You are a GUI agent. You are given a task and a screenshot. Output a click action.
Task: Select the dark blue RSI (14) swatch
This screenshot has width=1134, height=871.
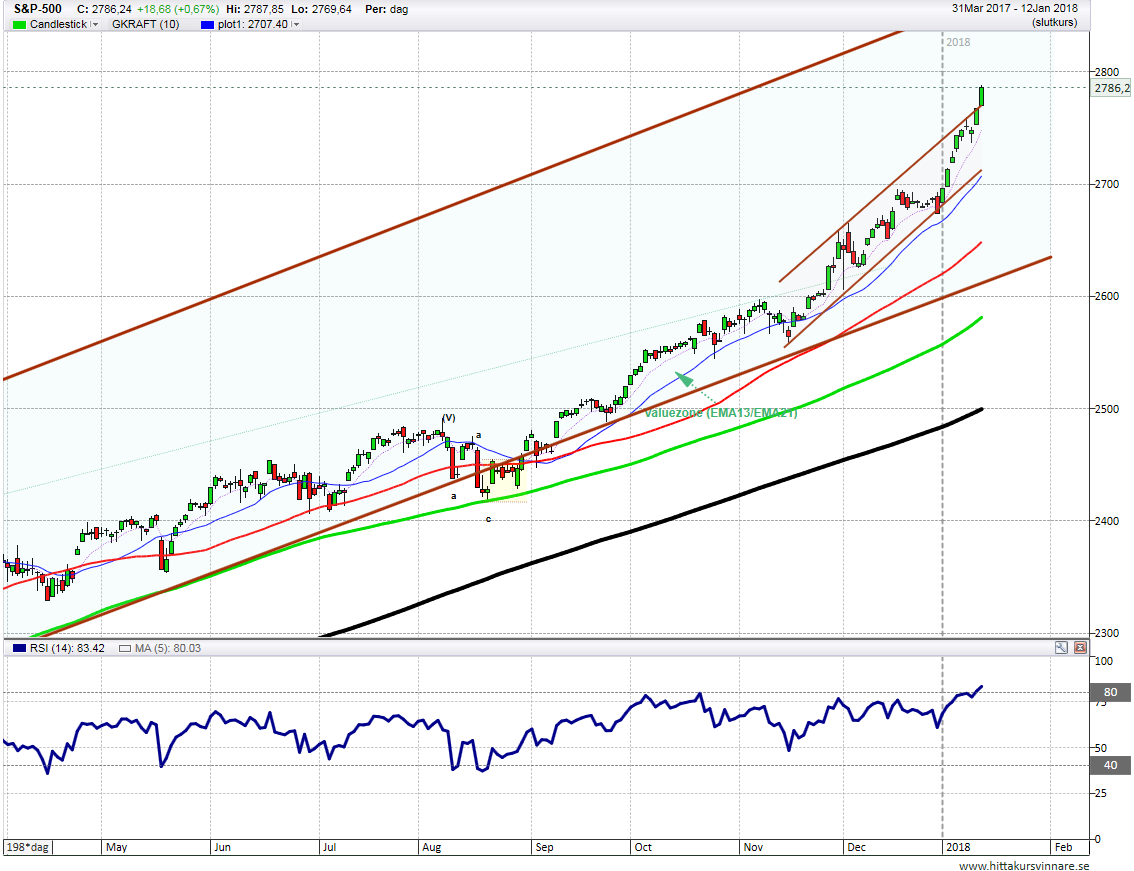(19, 648)
